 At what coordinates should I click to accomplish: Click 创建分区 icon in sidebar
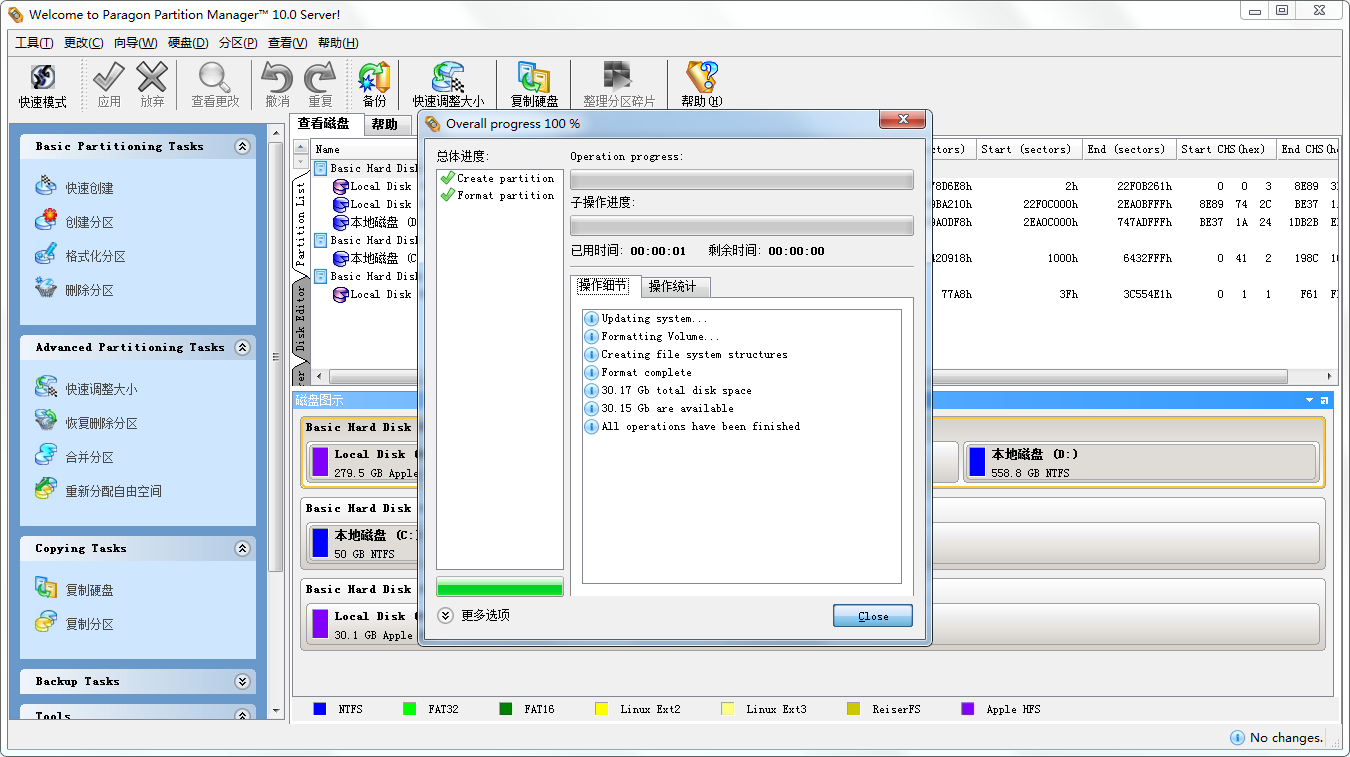pyautogui.click(x=46, y=221)
